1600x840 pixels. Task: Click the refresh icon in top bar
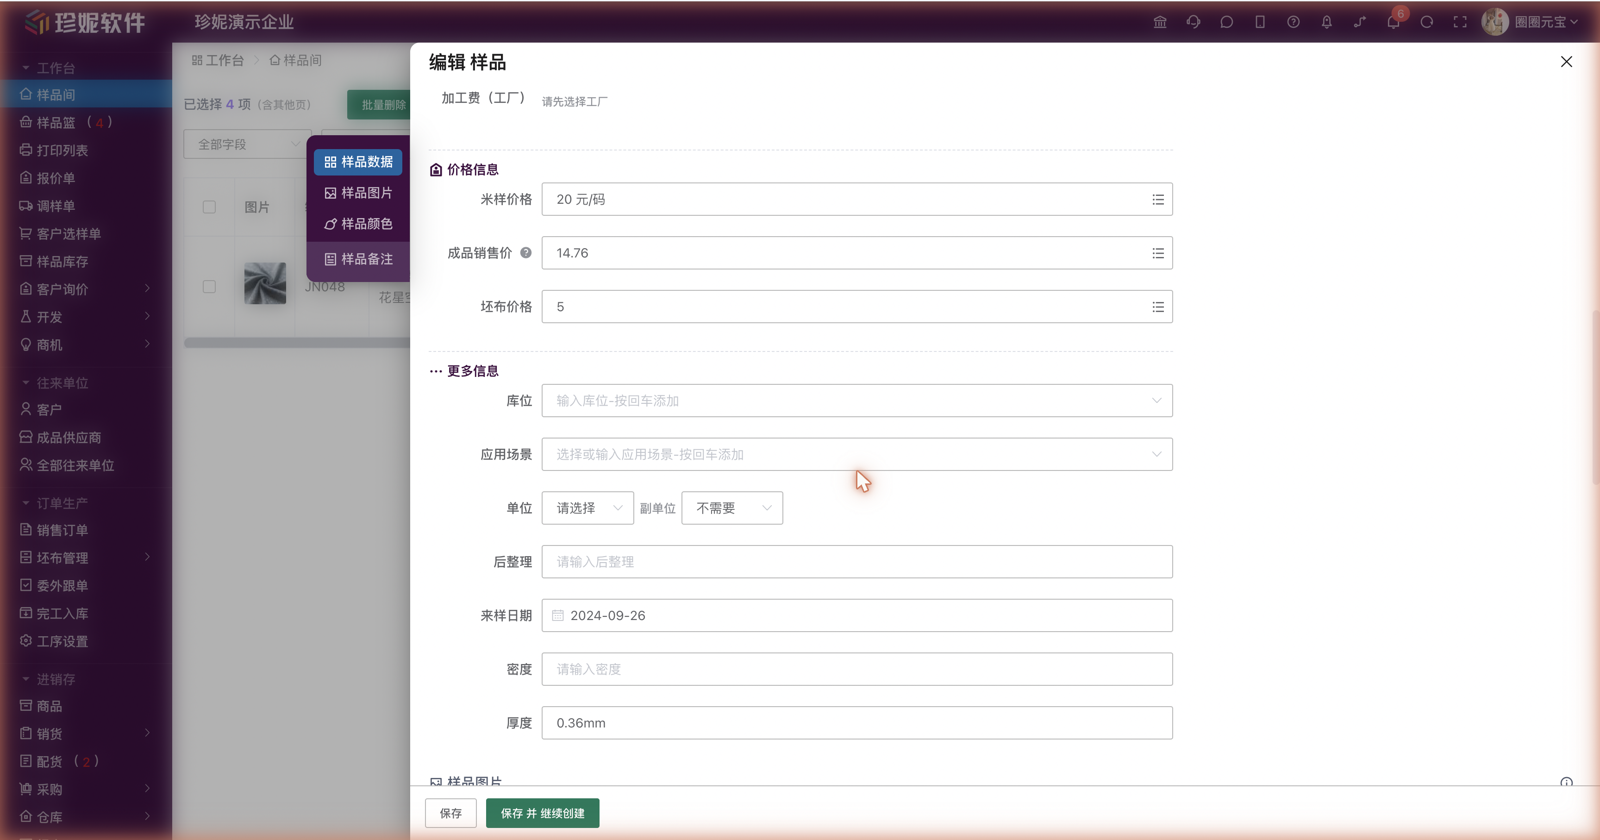pyautogui.click(x=1427, y=22)
